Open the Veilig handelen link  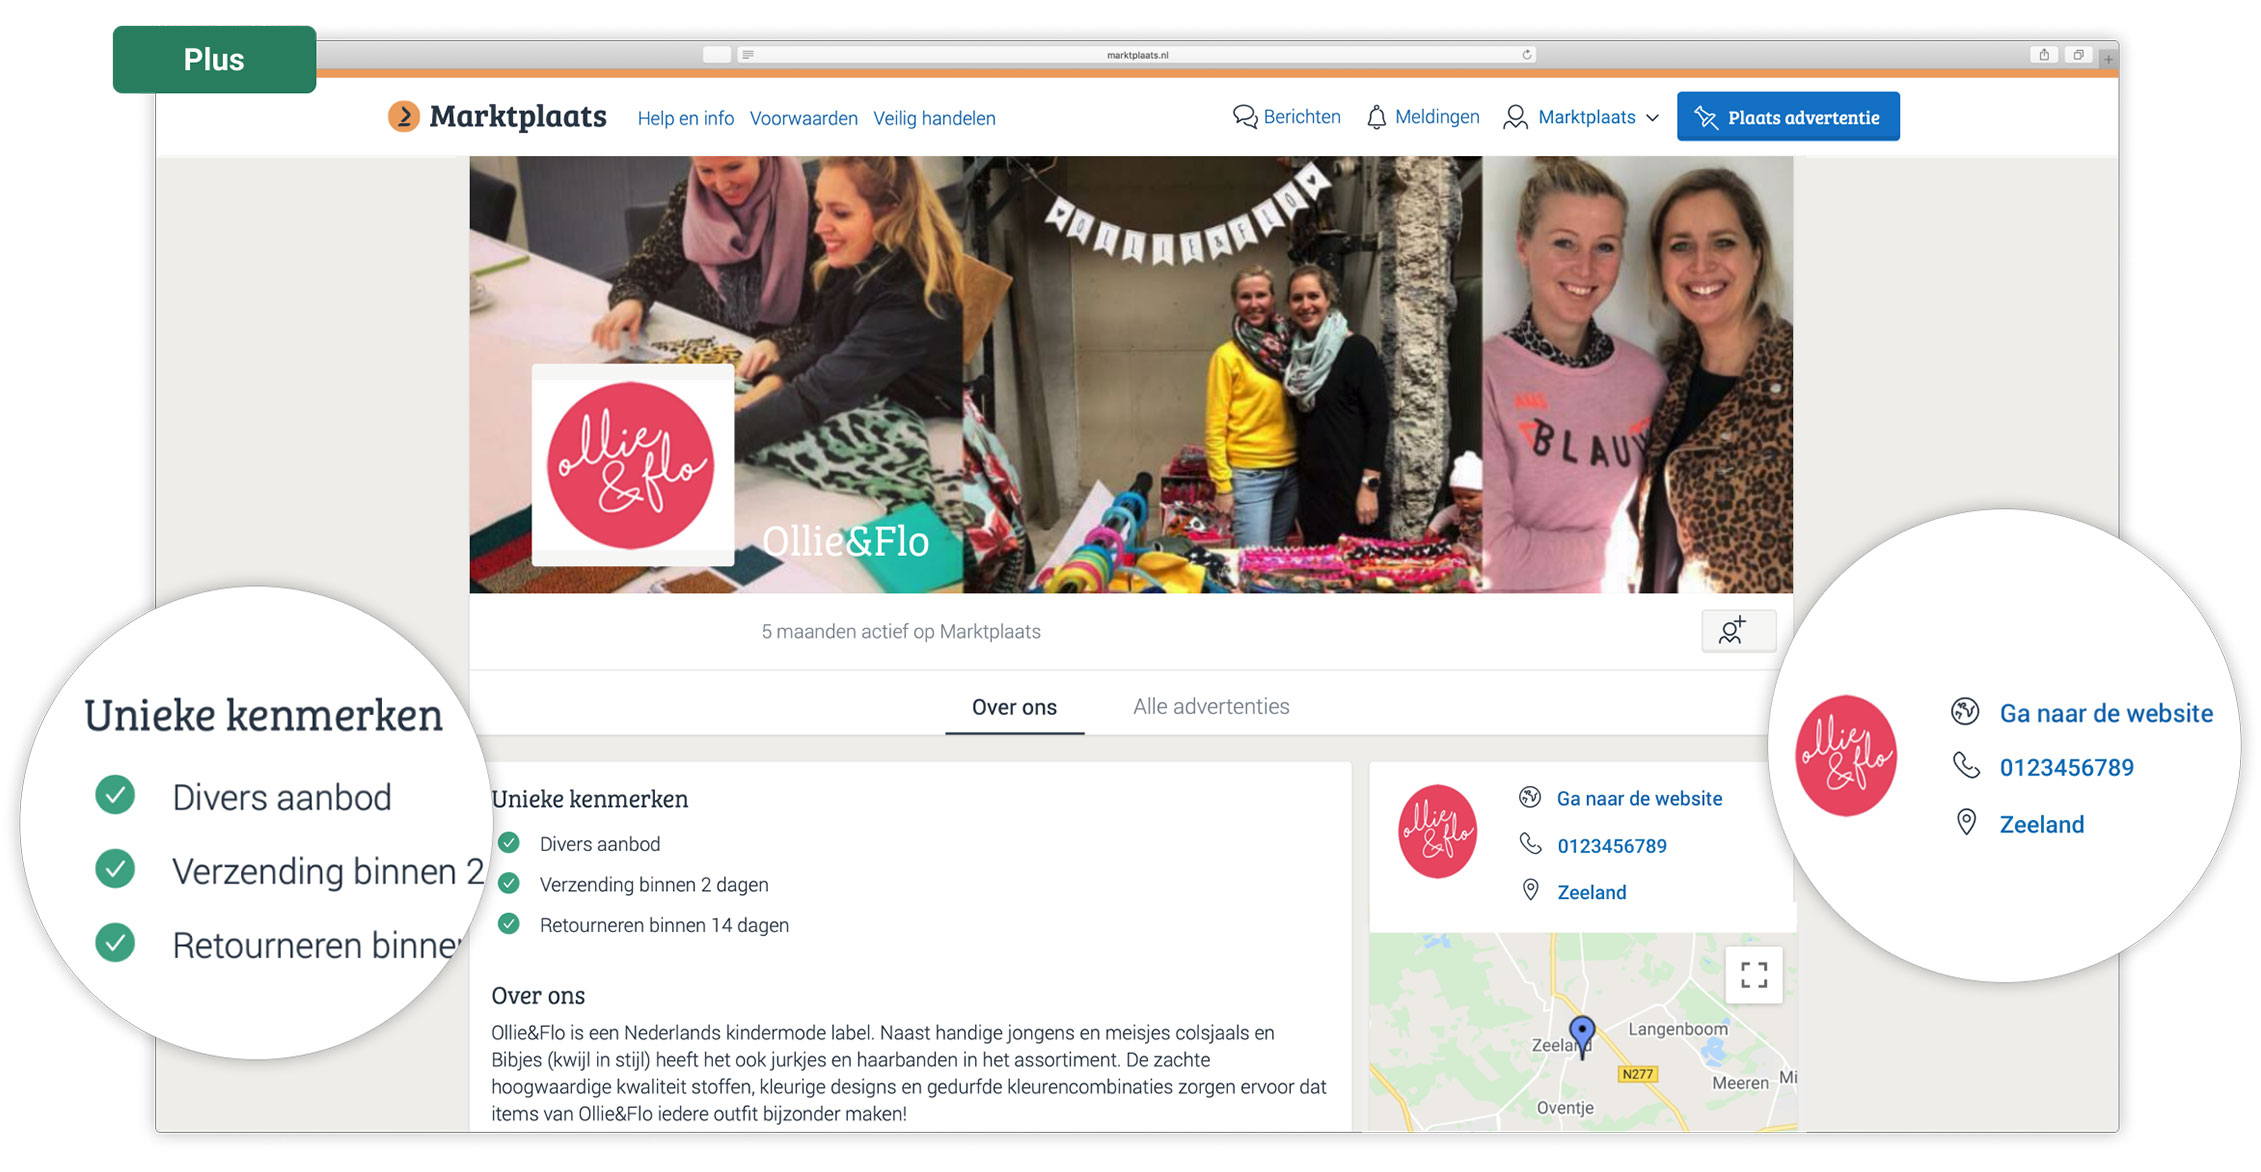point(934,118)
